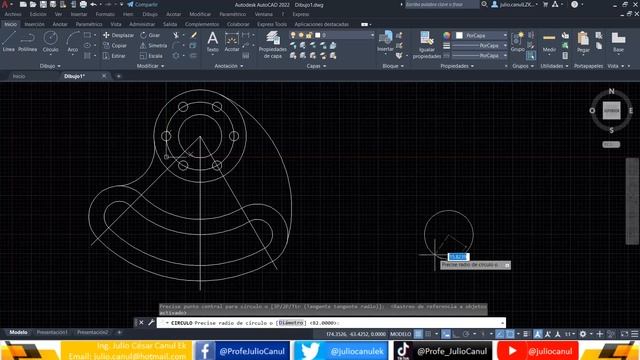The width and height of the screenshot is (640, 360).
Task: Switch to the Dibujo1 document tab
Action: point(74,76)
